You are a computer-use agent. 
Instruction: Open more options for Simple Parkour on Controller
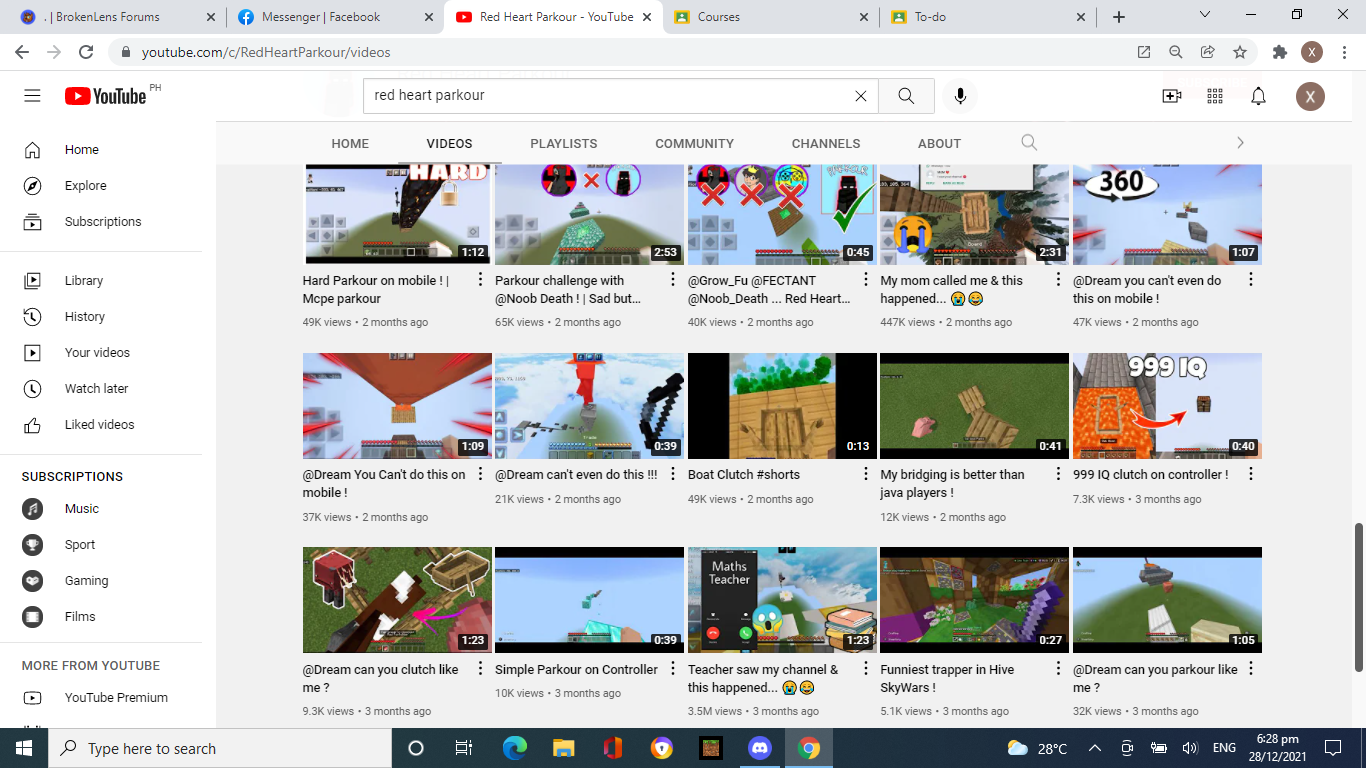coord(673,669)
